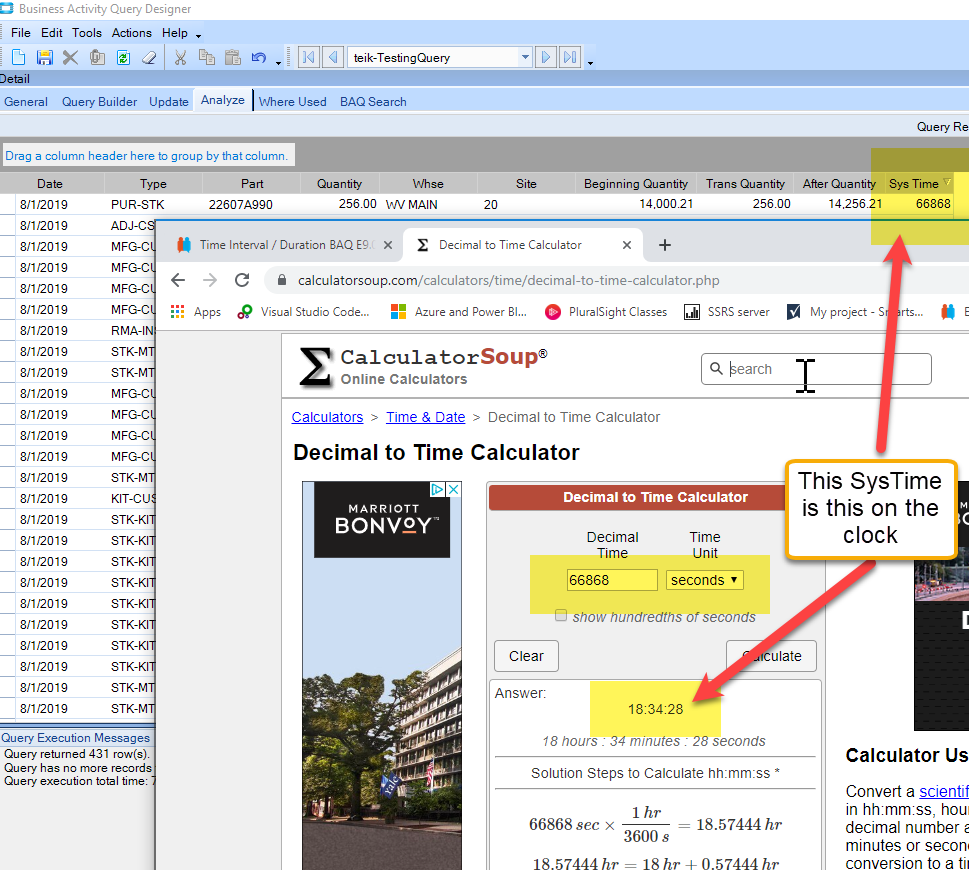The width and height of the screenshot is (969, 870).
Task: Click the browser Back arrow
Action: [x=178, y=280]
